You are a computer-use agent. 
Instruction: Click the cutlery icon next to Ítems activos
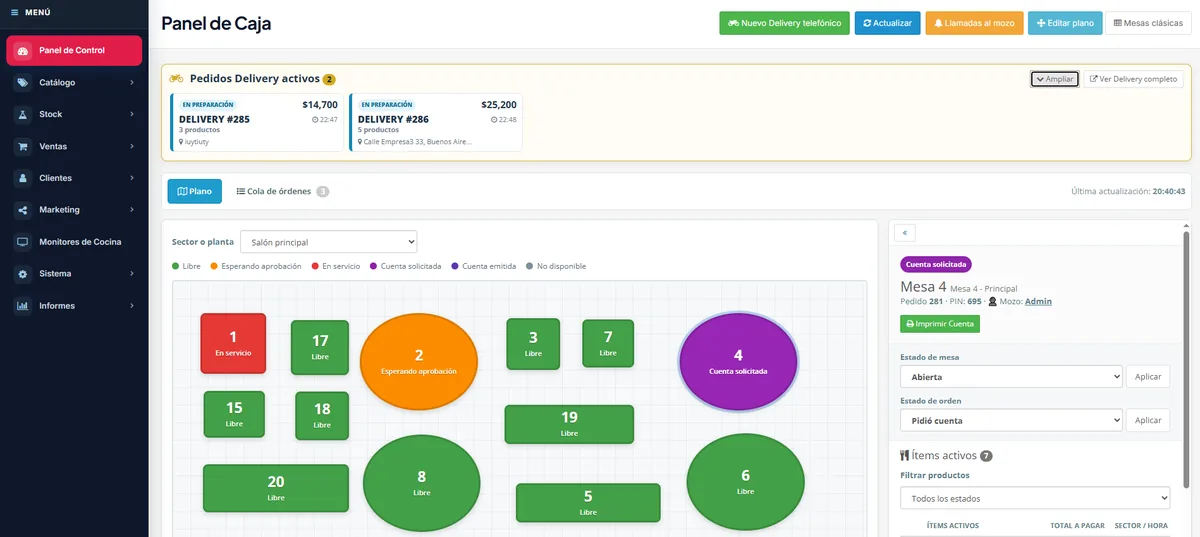point(905,455)
